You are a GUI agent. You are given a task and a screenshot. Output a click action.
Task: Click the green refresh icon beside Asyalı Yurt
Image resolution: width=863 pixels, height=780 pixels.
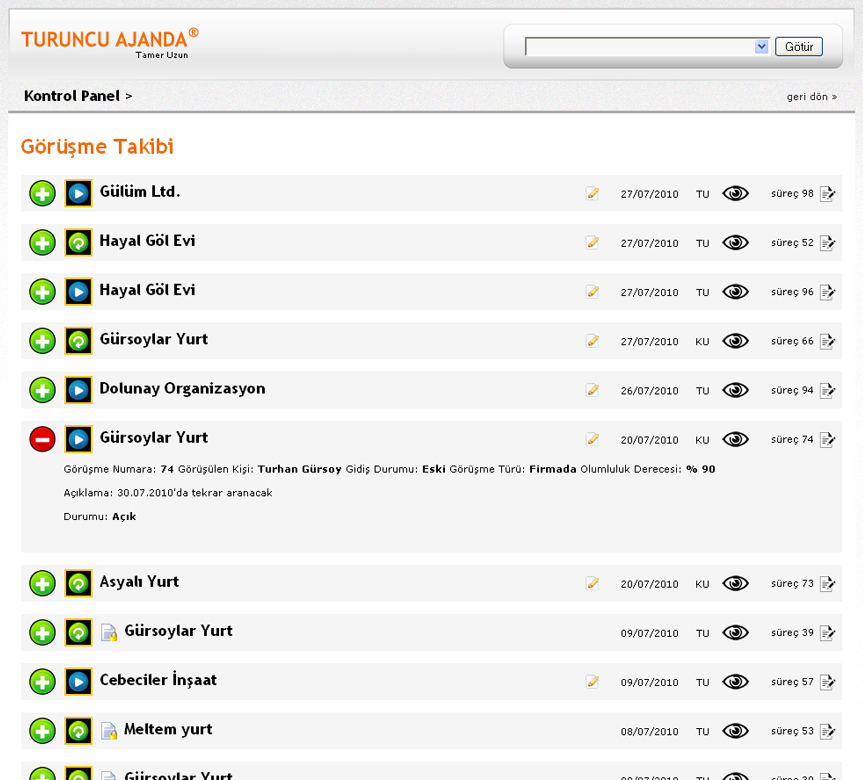(78, 583)
